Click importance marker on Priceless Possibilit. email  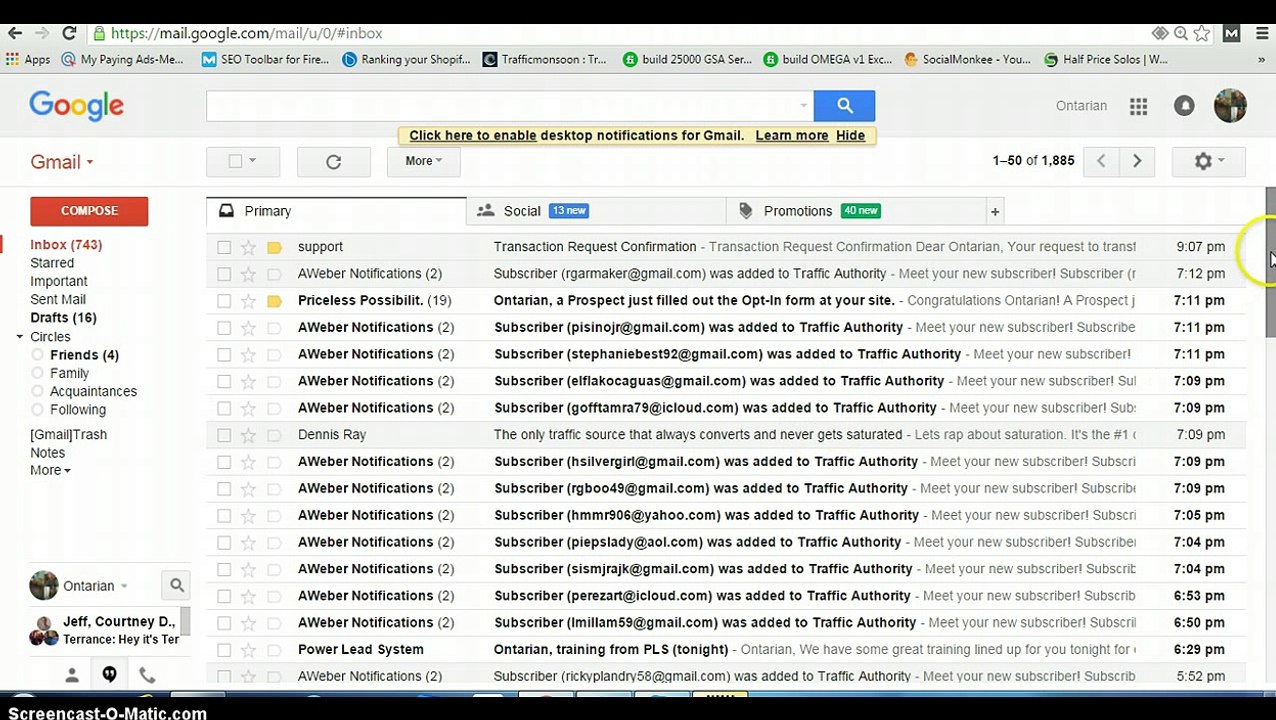coord(274,301)
